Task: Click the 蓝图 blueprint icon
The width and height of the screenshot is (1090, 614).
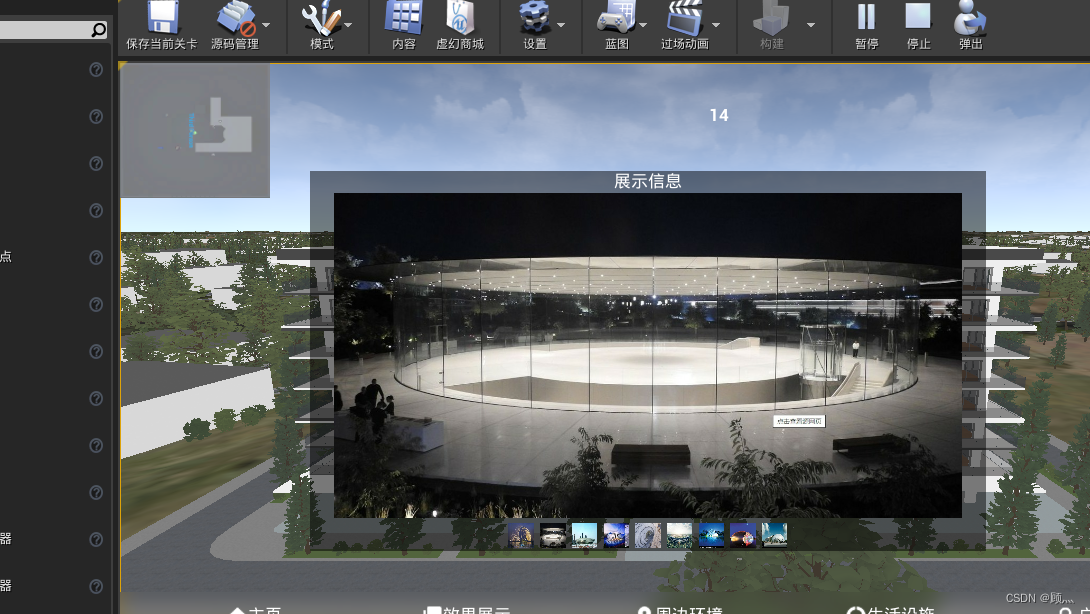Action: [x=617, y=18]
